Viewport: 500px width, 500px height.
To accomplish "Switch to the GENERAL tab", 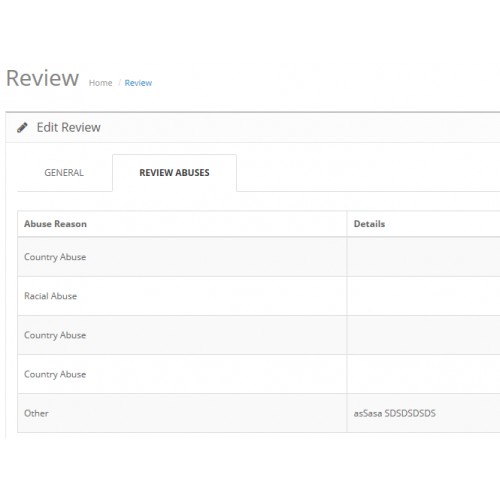I will point(64,173).
